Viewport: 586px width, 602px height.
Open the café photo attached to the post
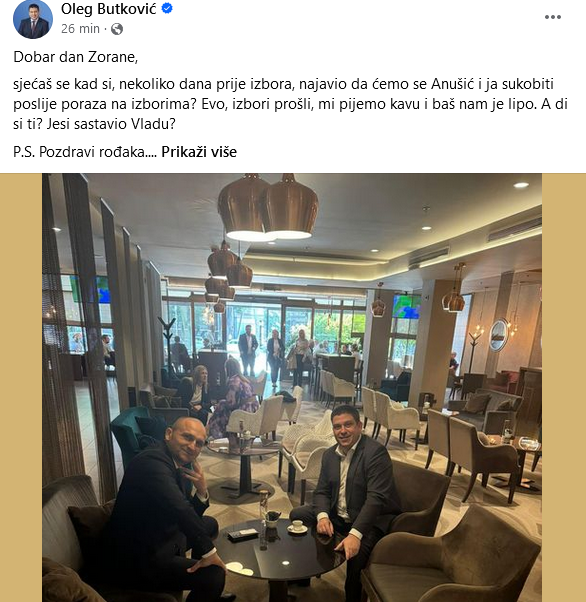[292, 387]
